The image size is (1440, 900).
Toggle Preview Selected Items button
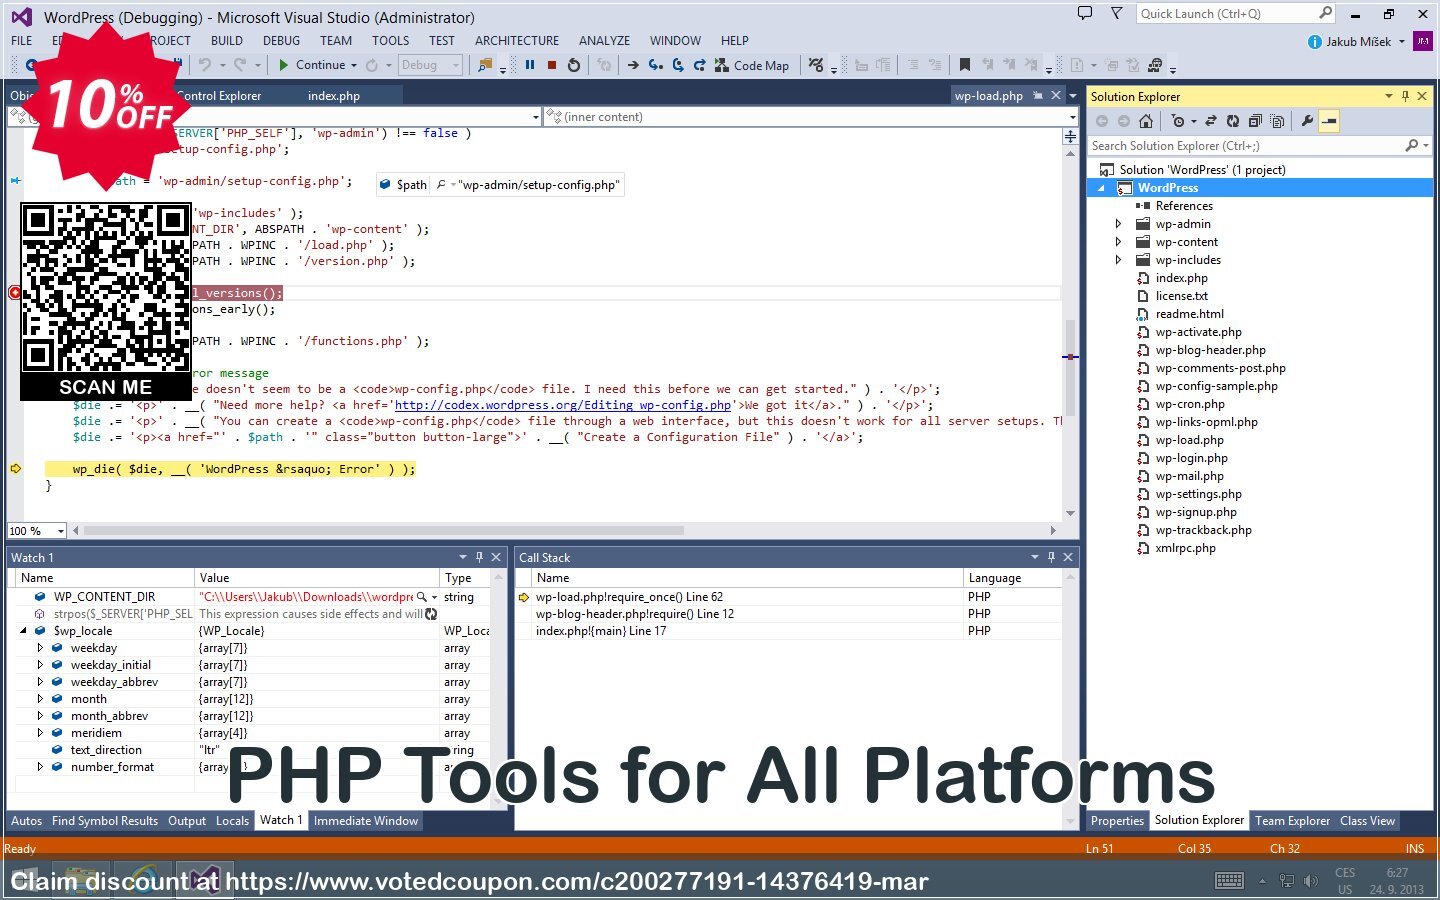1329,121
